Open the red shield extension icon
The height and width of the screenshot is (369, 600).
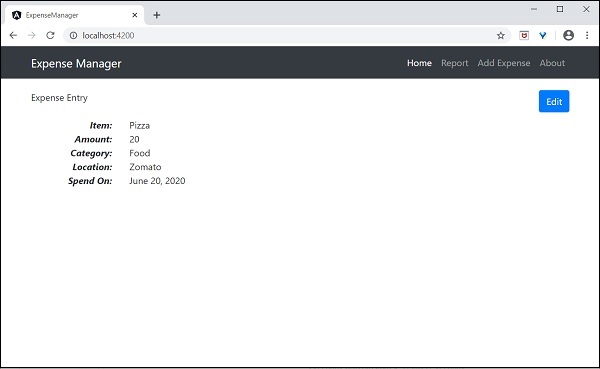pyautogui.click(x=524, y=36)
